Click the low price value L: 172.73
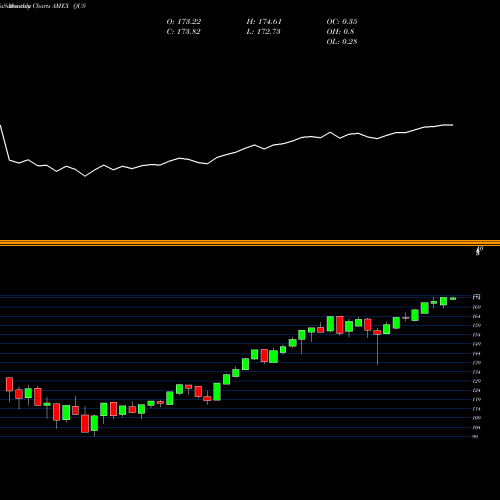The height and width of the screenshot is (500, 500). click(263, 32)
